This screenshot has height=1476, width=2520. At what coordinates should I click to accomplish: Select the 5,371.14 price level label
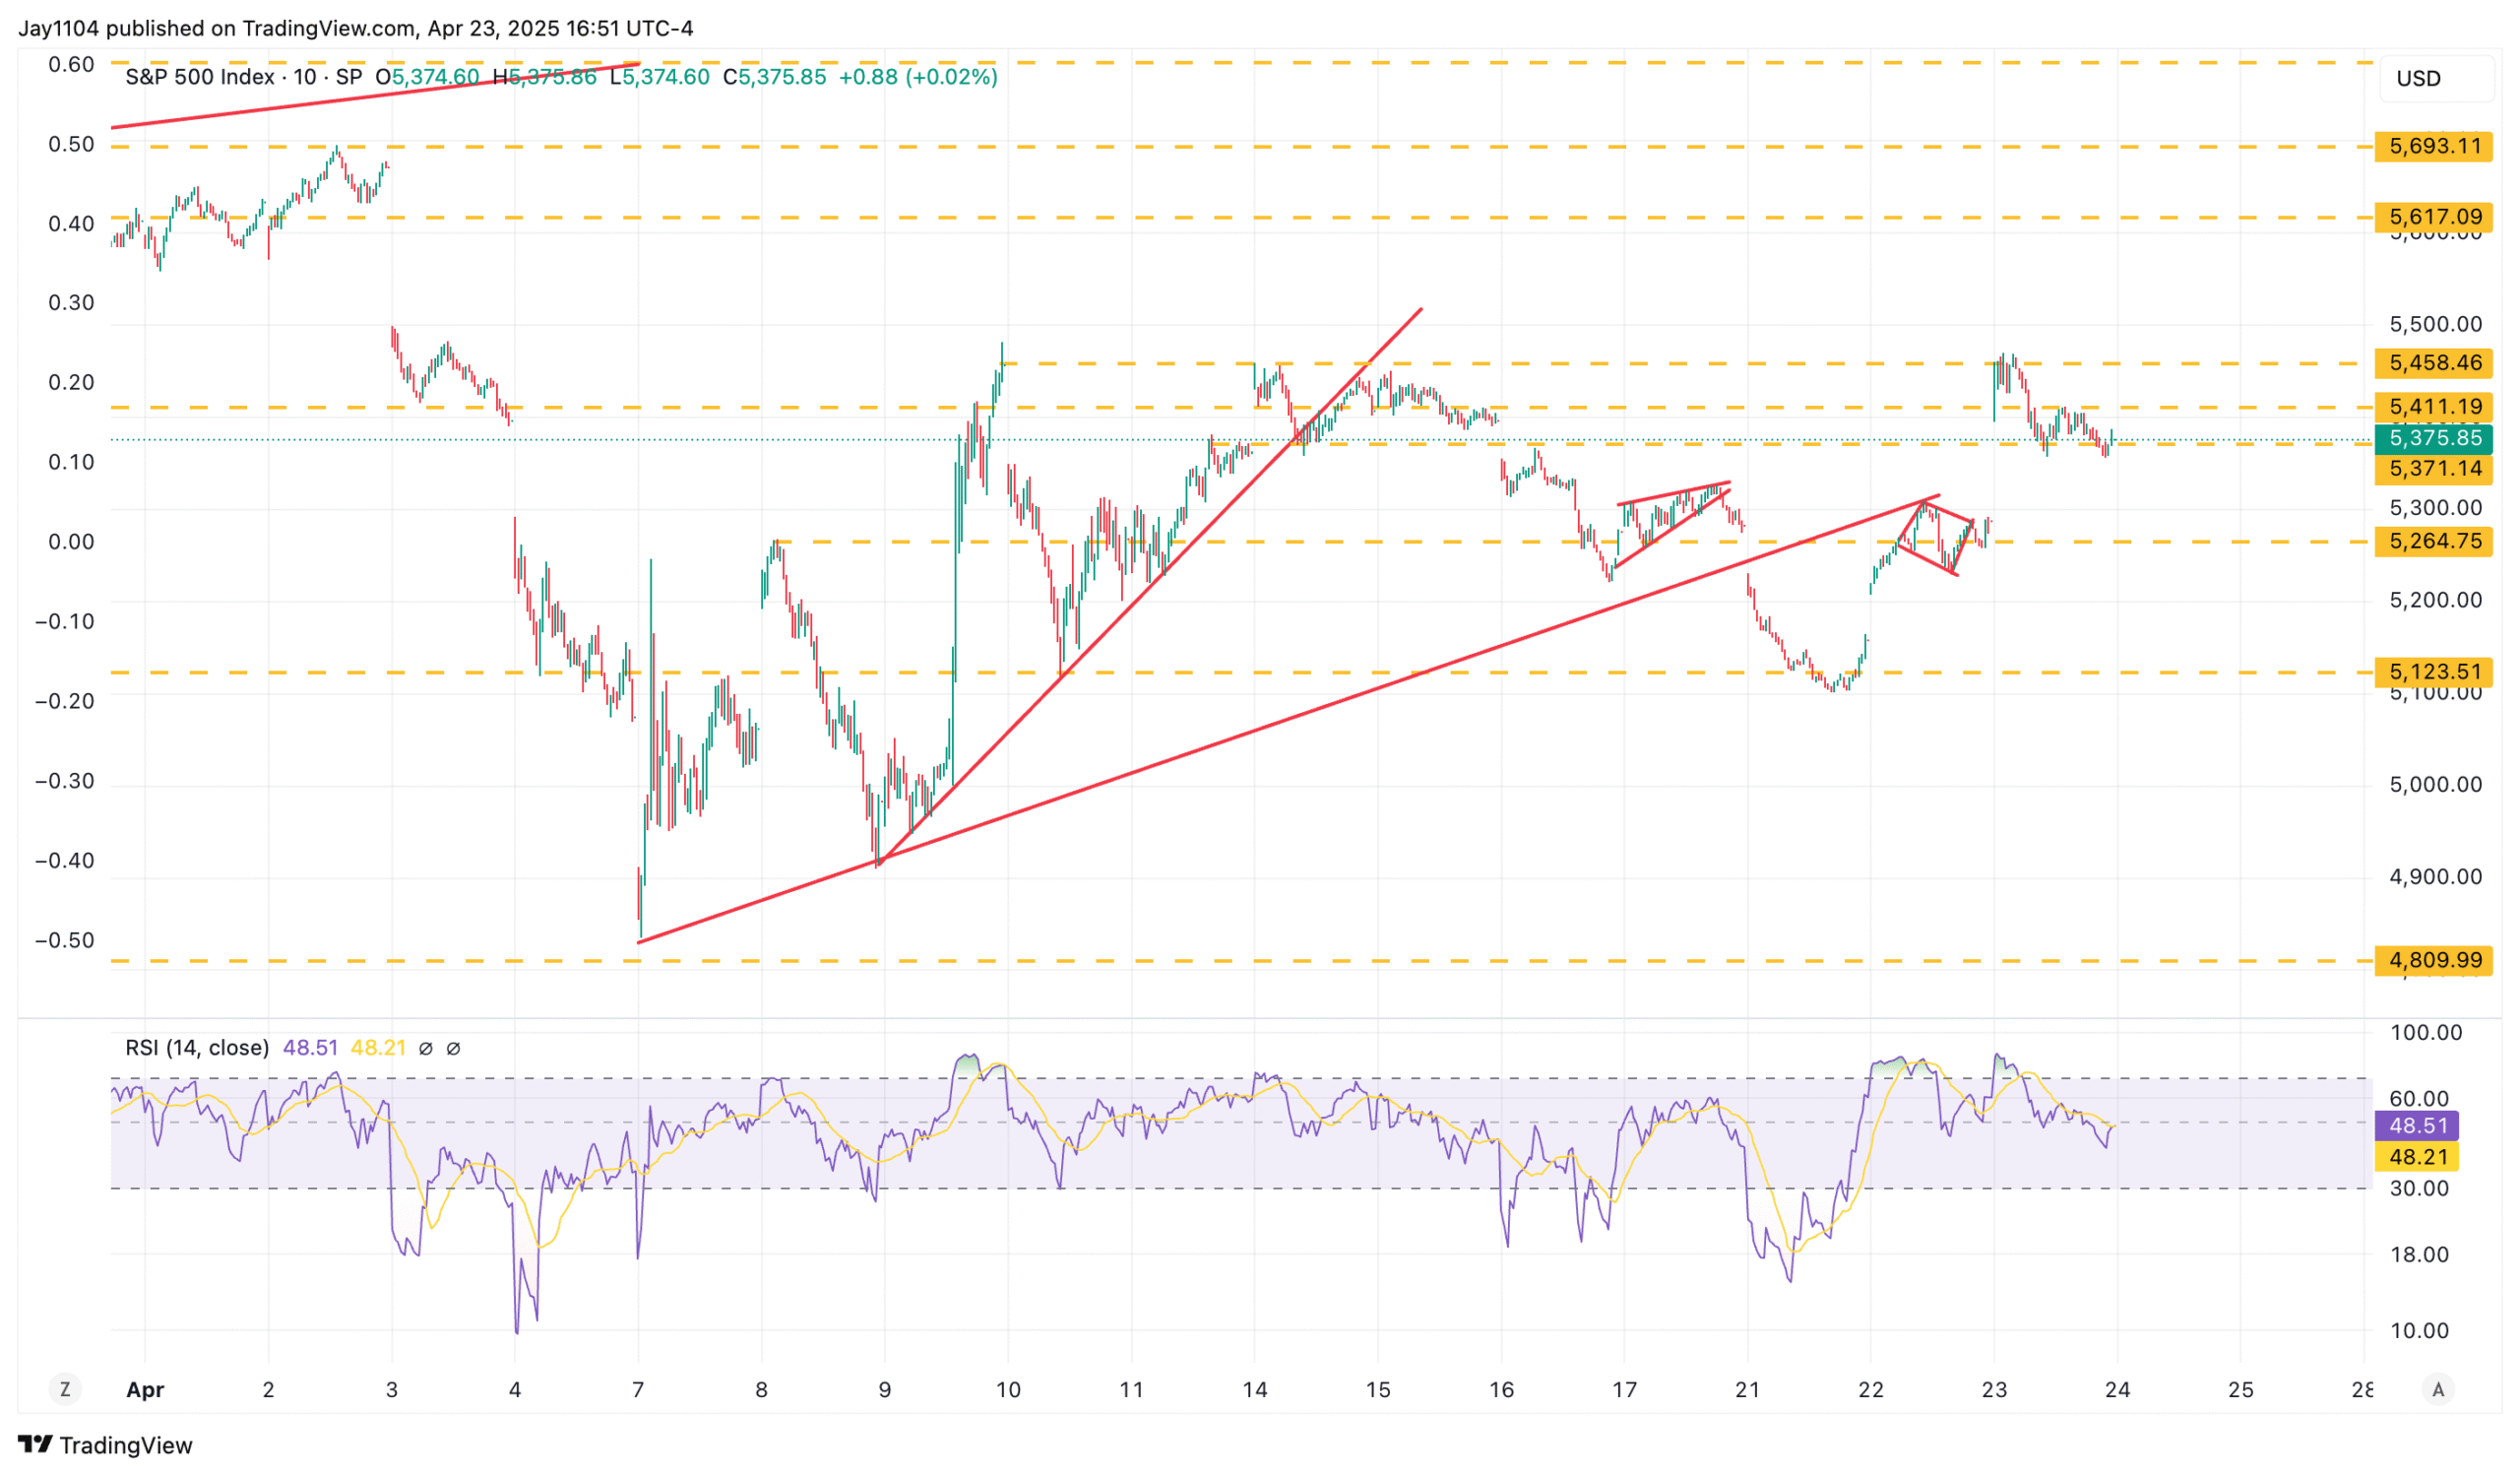pos(2434,469)
